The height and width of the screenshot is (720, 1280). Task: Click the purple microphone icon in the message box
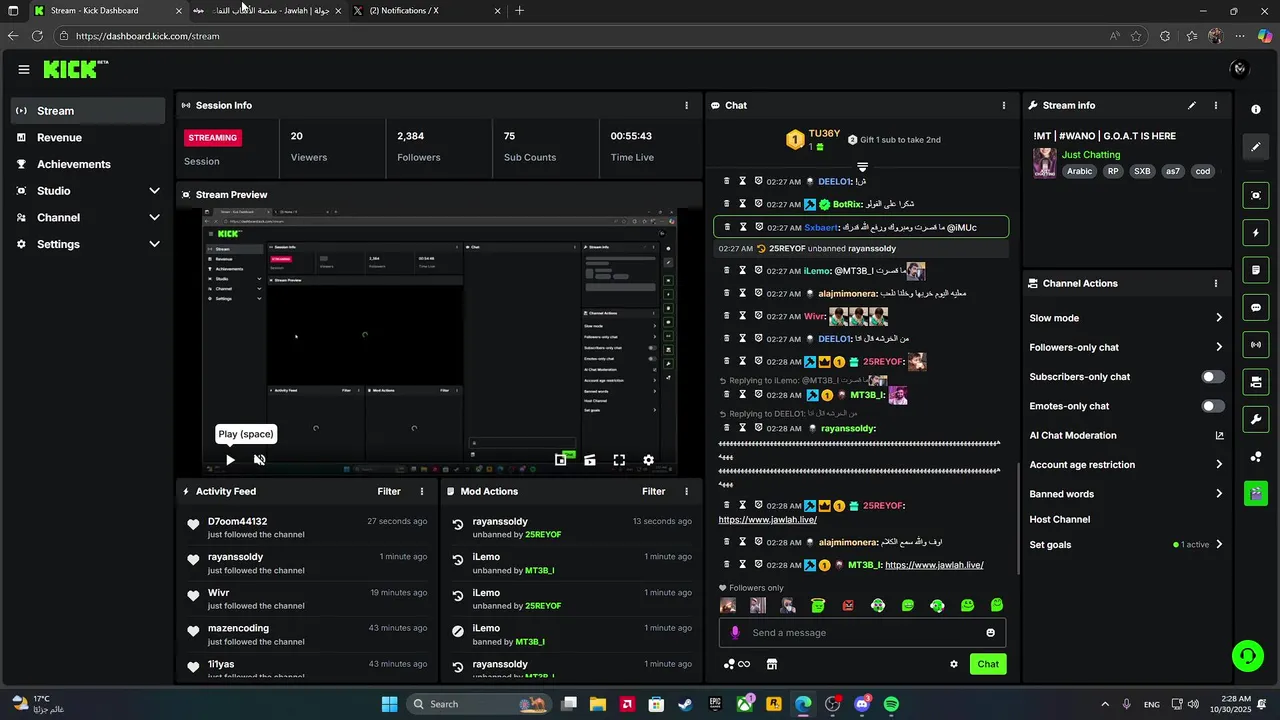click(x=735, y=632)
